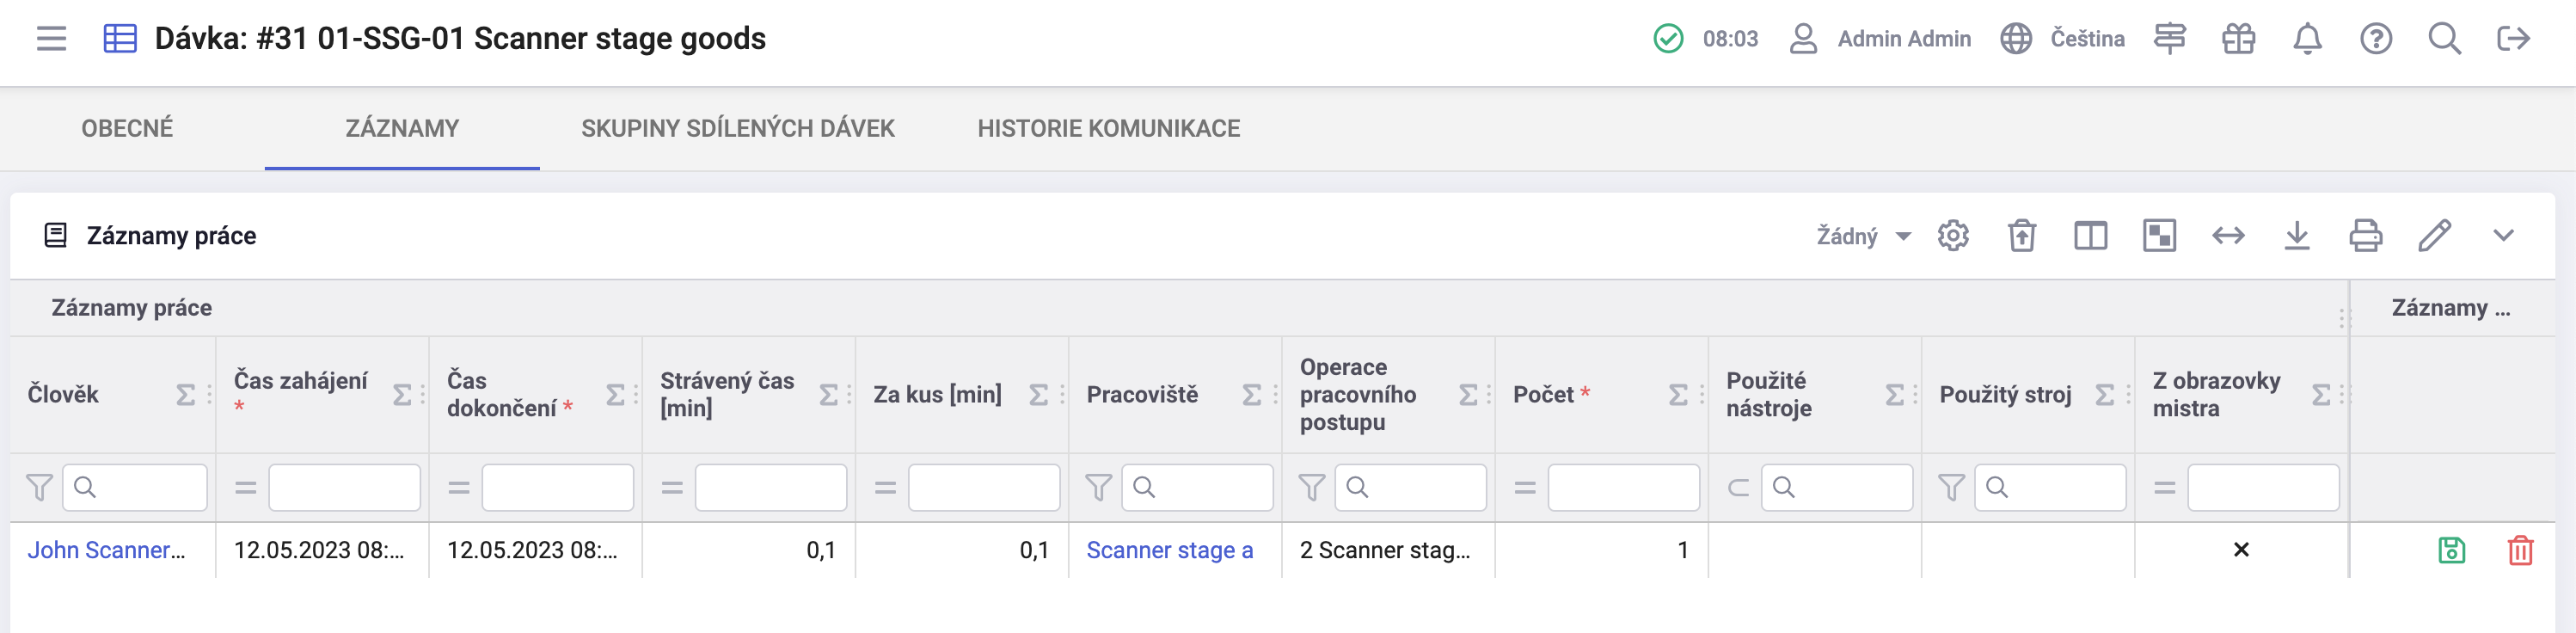Viewport: 2576px width, 633px height.
Task: Click Z obrazovky mistra filter field
Action: click(x=2264, y=488)
